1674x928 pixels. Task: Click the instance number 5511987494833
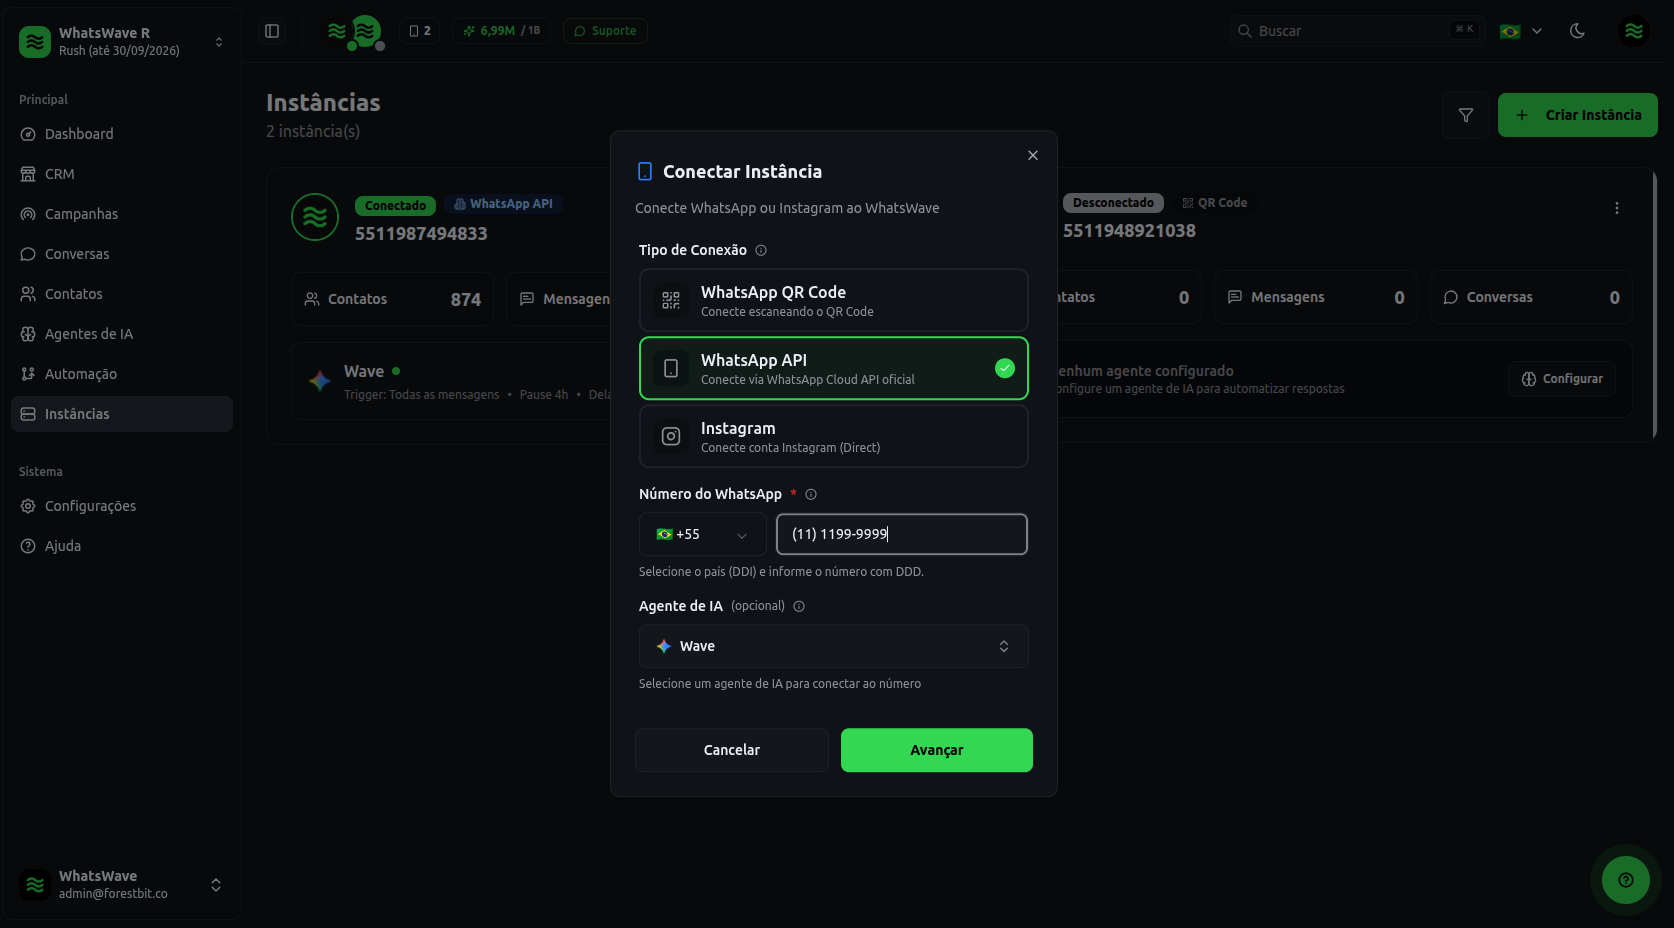(421, 233)
